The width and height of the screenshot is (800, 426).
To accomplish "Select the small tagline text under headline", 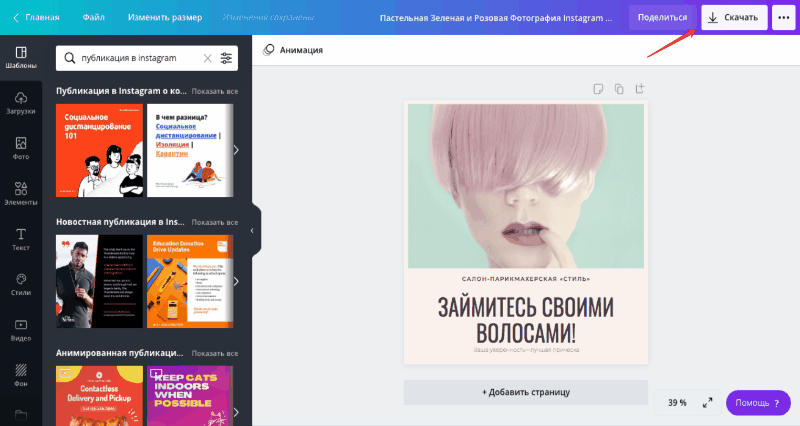I will [x=526, y=350].
